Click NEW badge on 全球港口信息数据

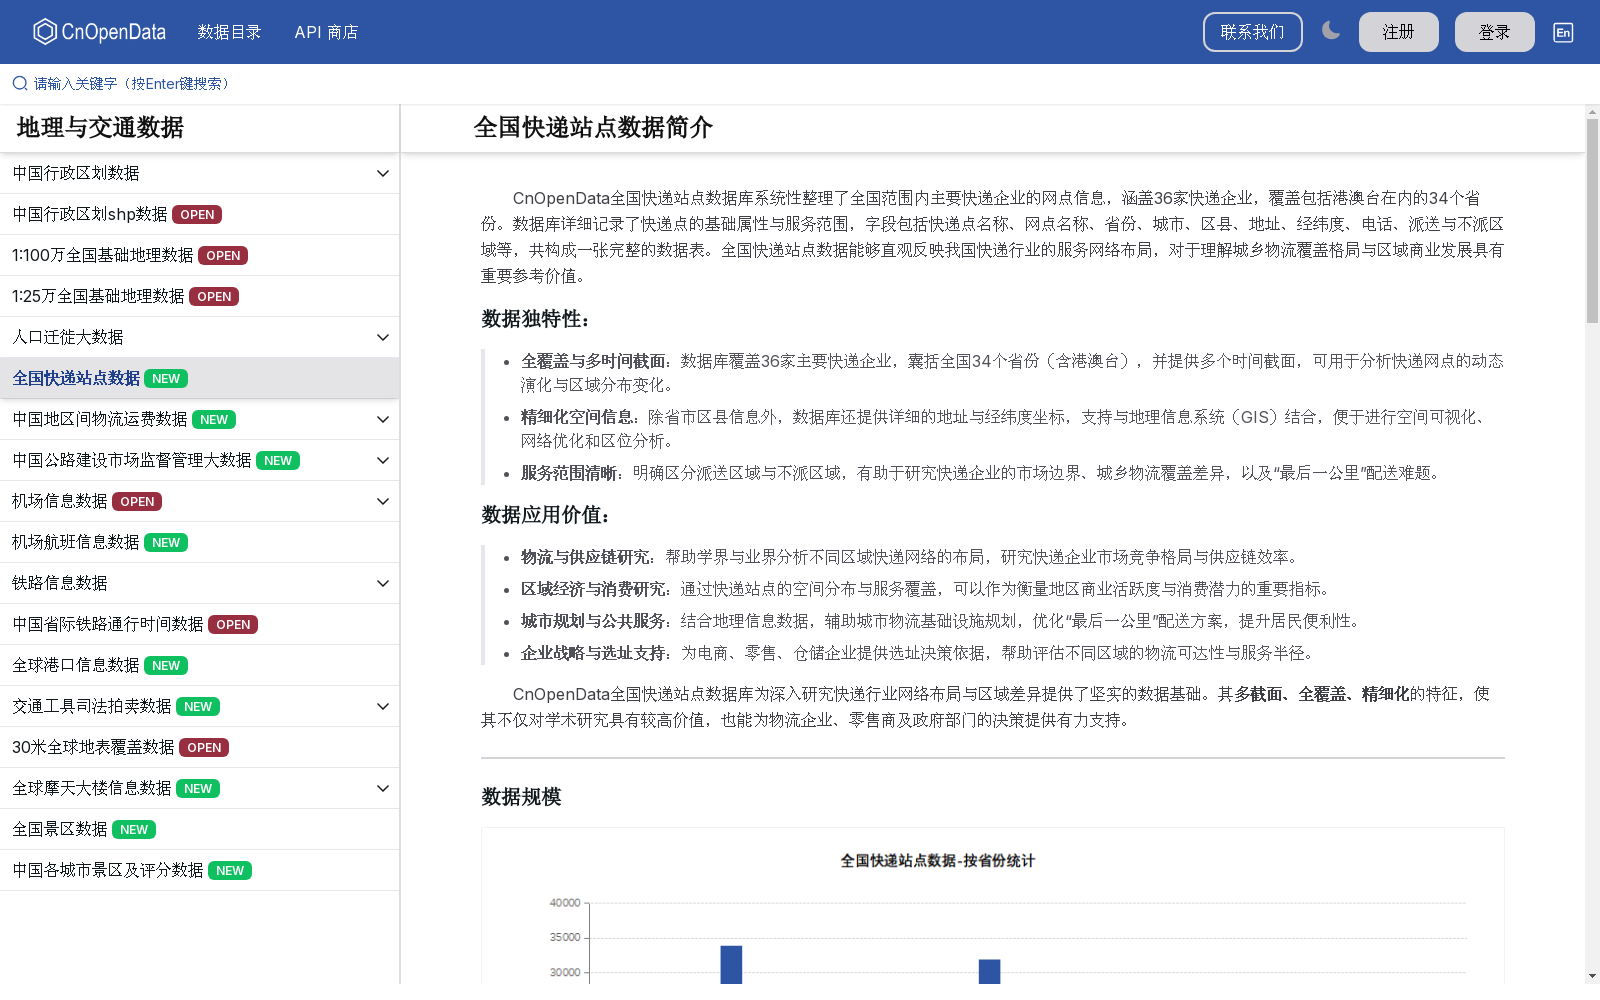[166, 665]
